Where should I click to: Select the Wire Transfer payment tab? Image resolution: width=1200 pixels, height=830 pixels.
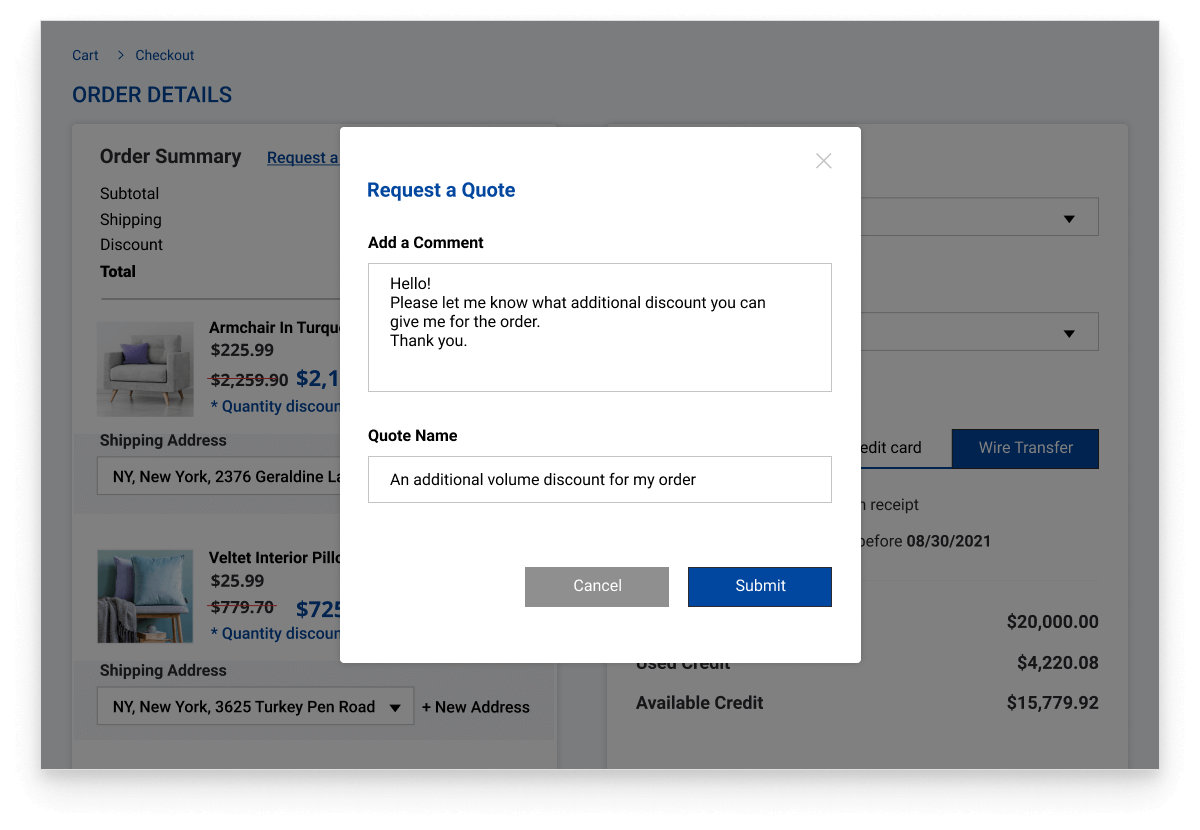pyautogui.click(x=1025, y=448)
